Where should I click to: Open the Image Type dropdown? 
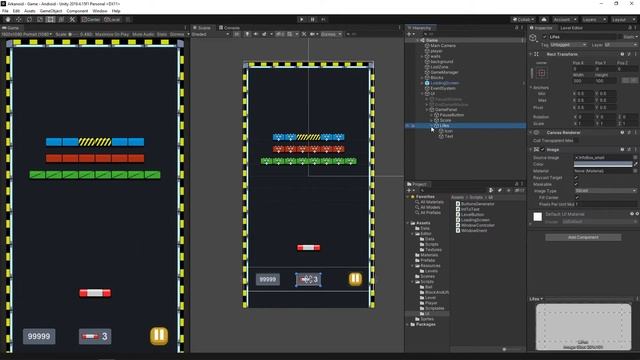[x=605, y=191]
